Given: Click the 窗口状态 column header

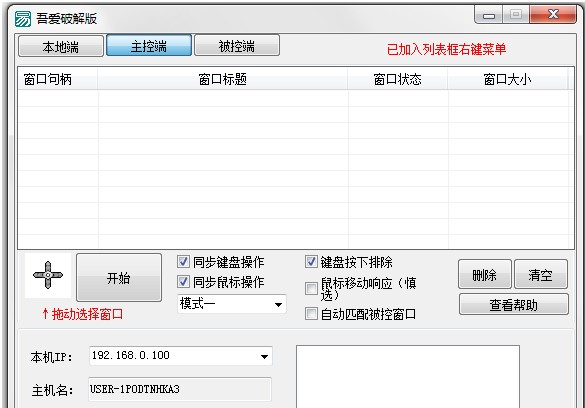Looking at the screenshot, I should click(x=397, y=79).
